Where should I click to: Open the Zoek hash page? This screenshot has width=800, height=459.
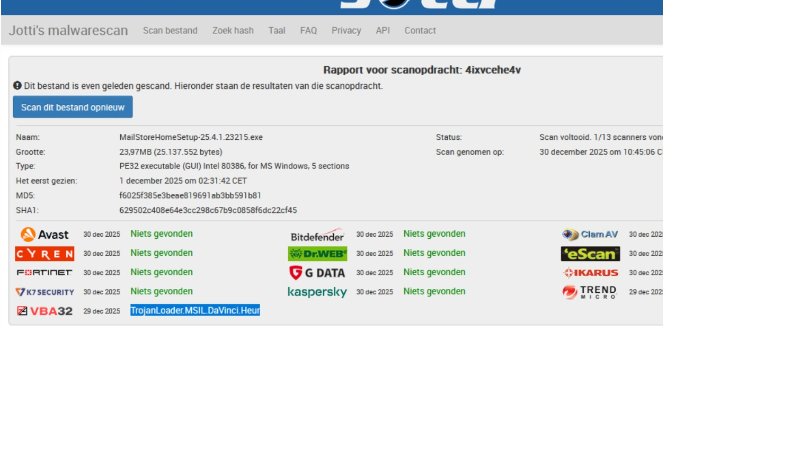pos(233,31)
